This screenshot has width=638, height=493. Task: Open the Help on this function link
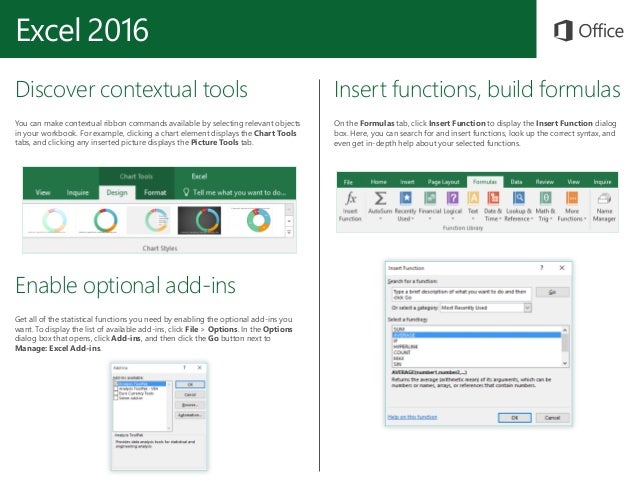point(412,417)
